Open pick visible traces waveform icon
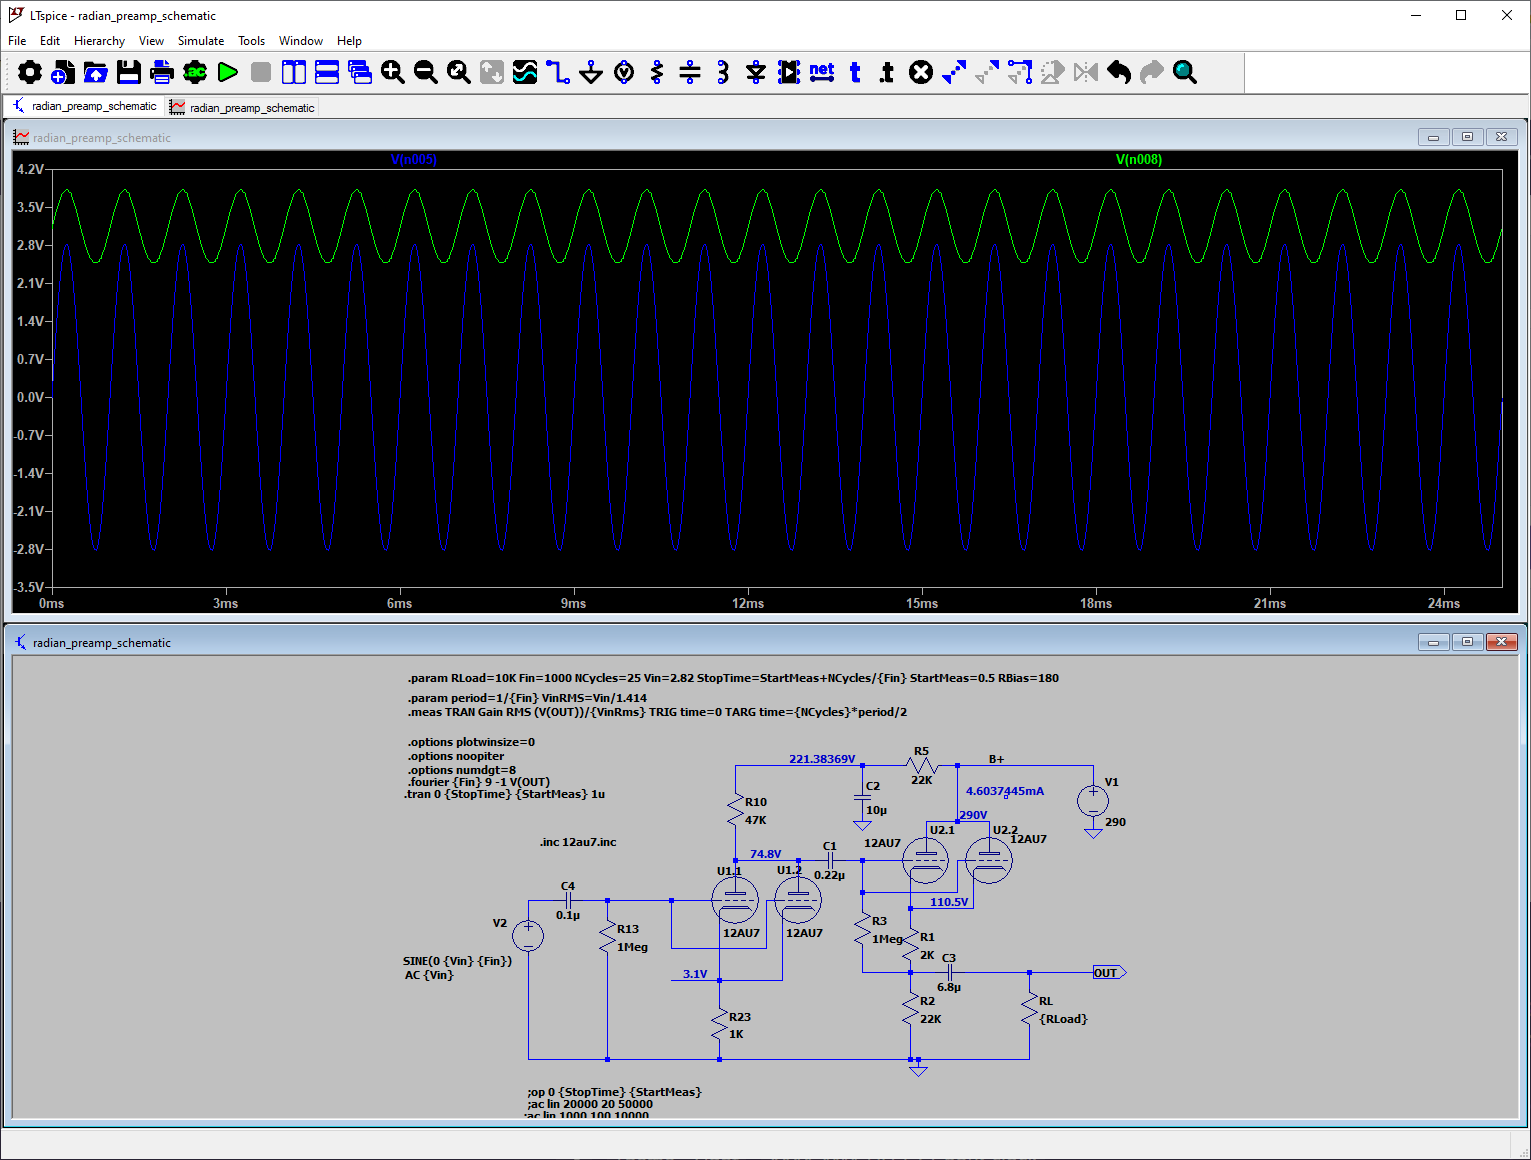 point(525,72)
